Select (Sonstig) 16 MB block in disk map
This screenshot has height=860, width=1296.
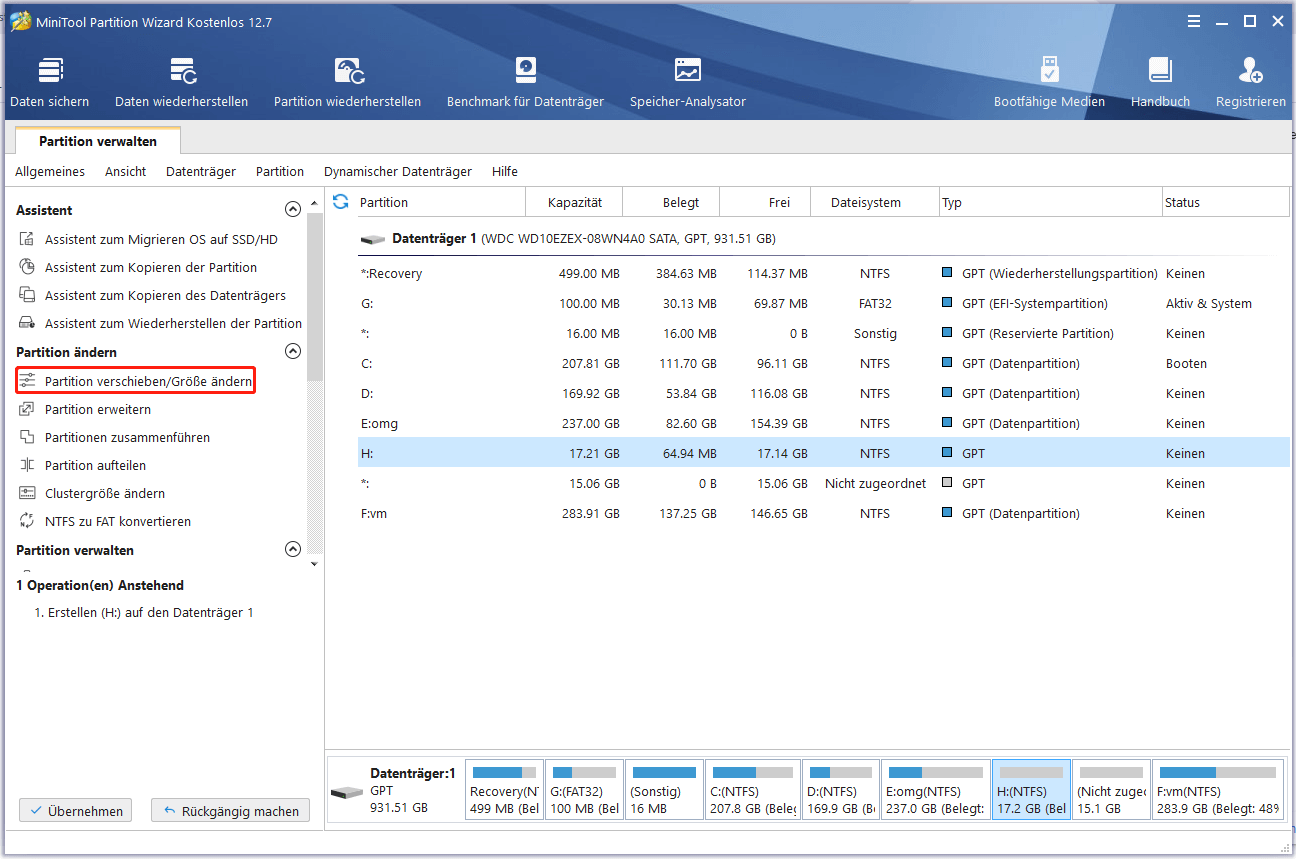(x=664, y=789)
